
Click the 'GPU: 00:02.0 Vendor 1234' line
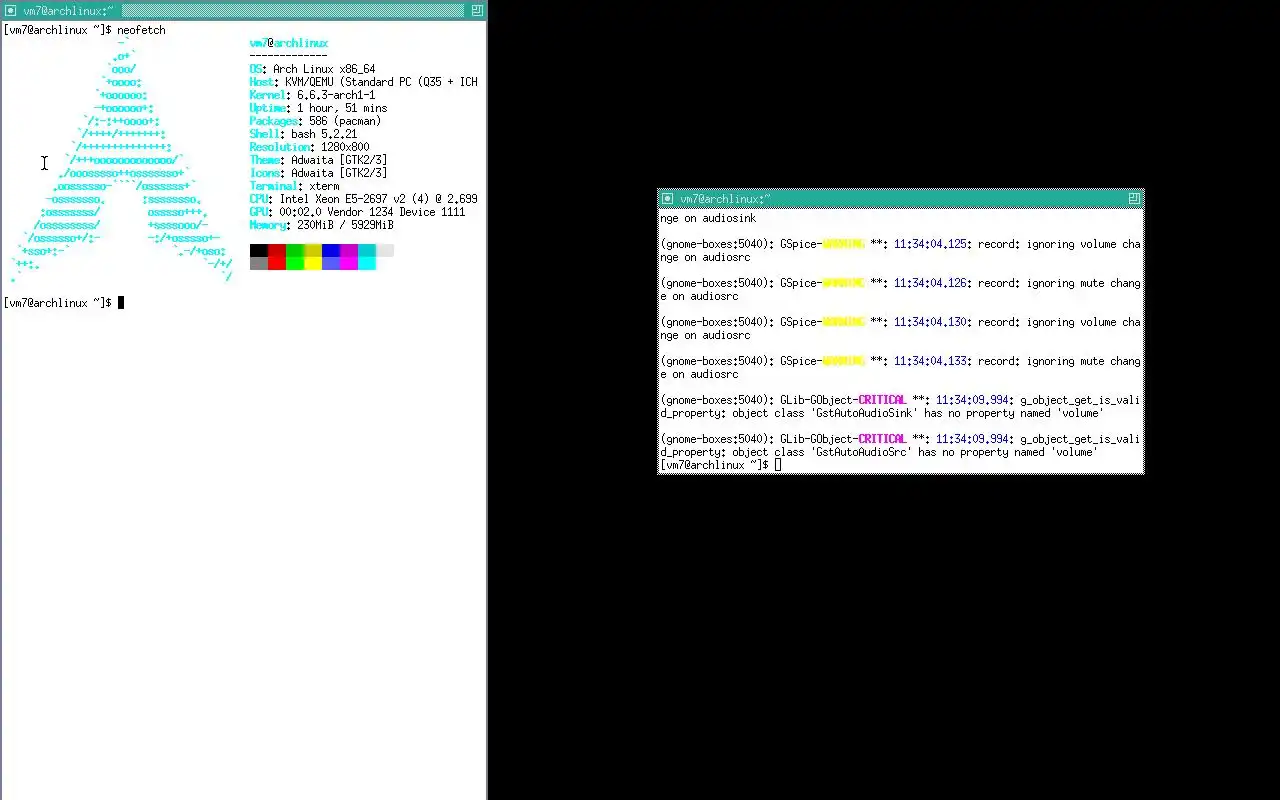(357, 212)
